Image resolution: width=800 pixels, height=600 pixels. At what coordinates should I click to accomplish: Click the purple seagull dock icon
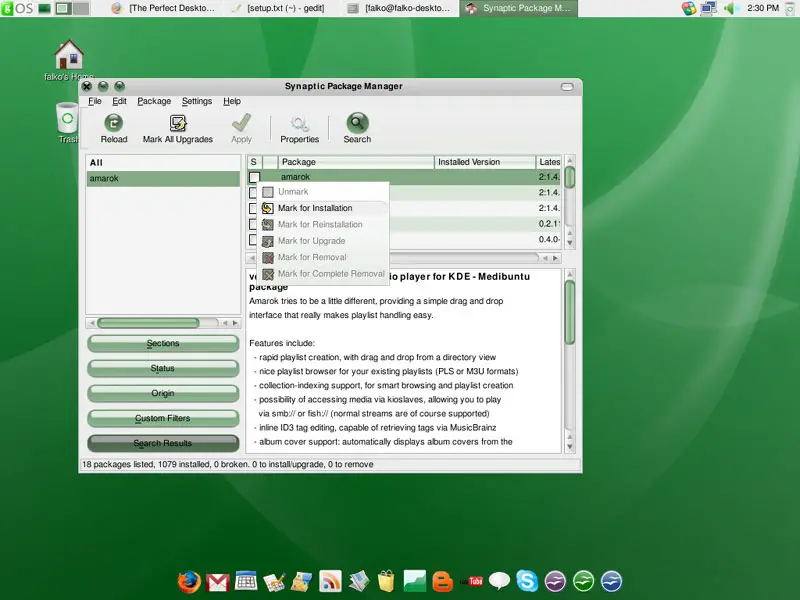pos(555,581)
